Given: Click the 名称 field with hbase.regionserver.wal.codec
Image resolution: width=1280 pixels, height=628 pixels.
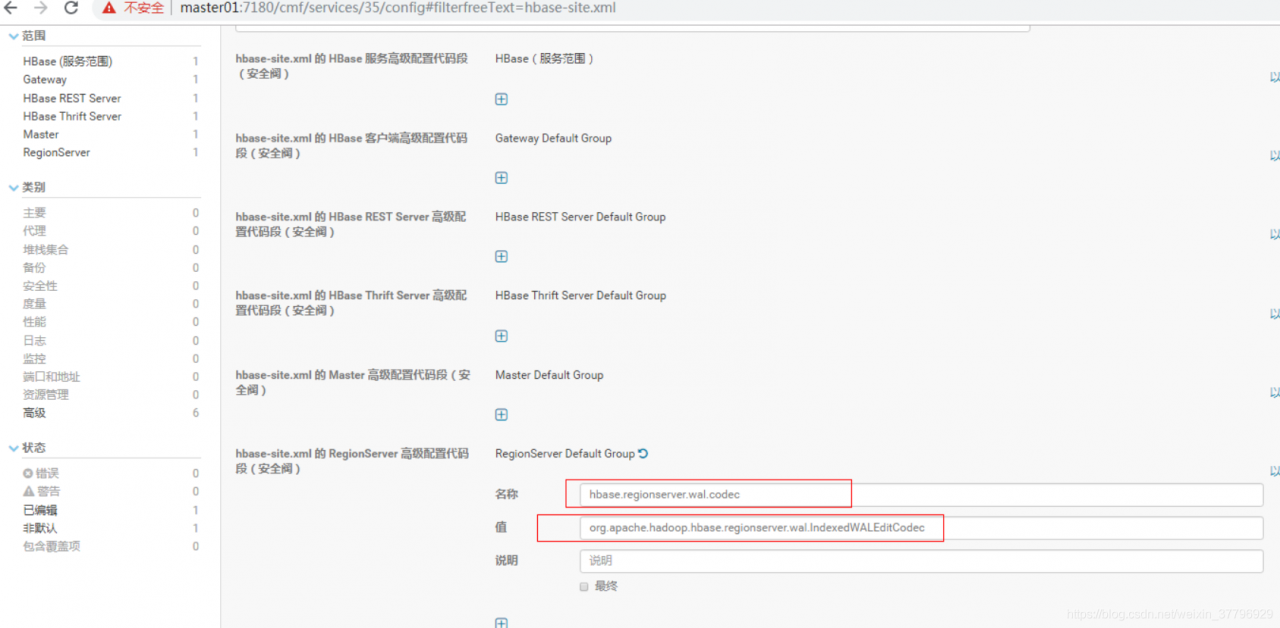Looking at the screenshot, I should tap(921, 495).
